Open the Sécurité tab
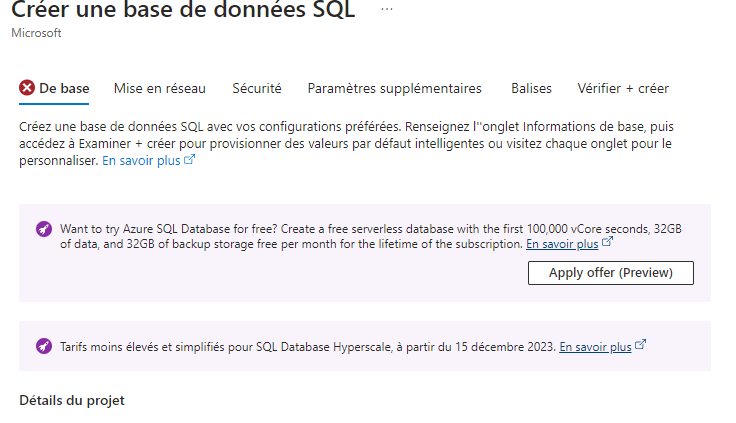 257,88
